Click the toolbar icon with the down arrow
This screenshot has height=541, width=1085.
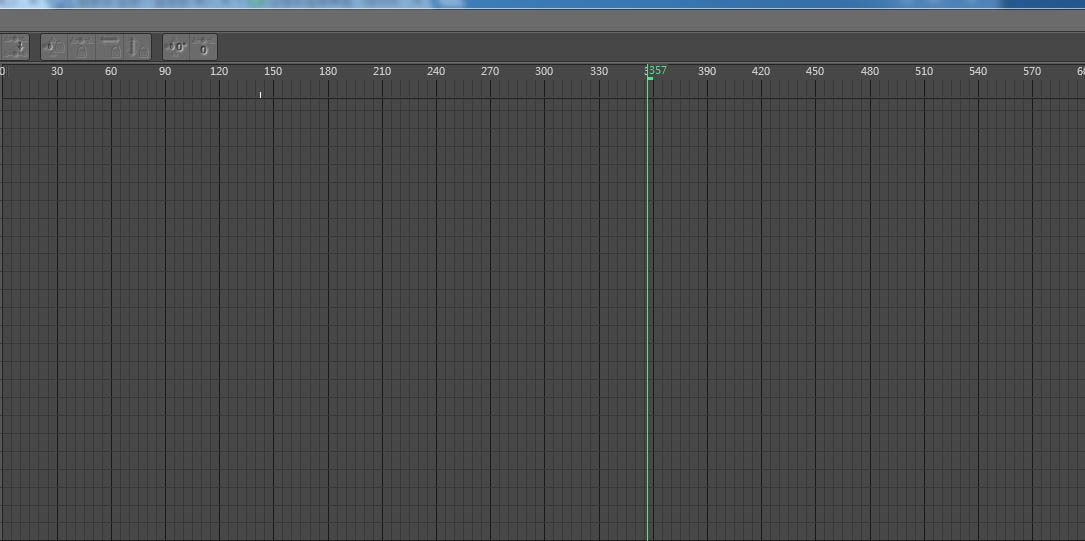15,47
